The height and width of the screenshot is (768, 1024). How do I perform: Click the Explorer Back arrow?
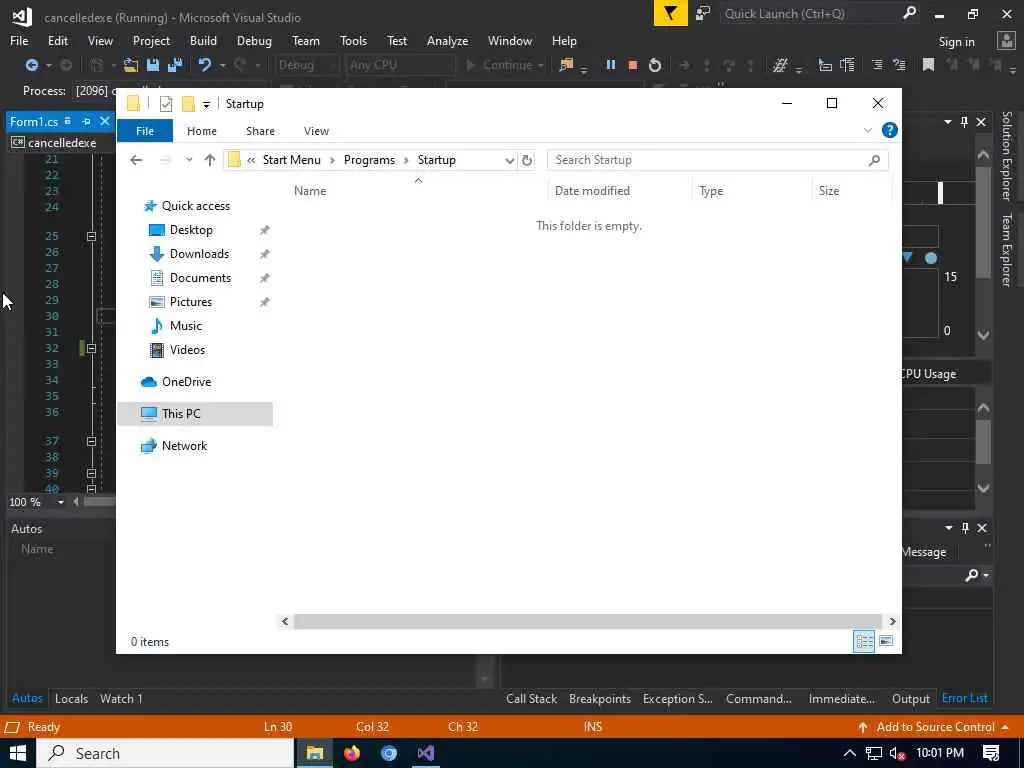tap(136, 160)
